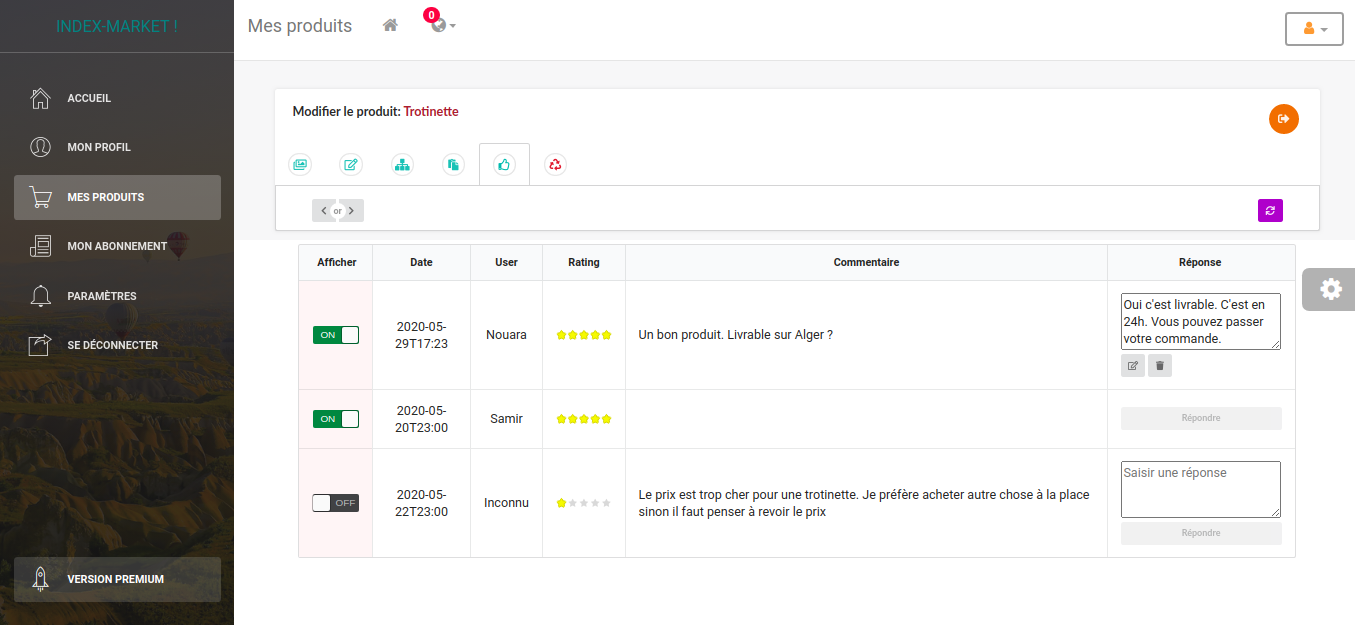1355x625 pixels.
Task: Turn on display of Inconnu's review
Action: [x=335, y=503]
